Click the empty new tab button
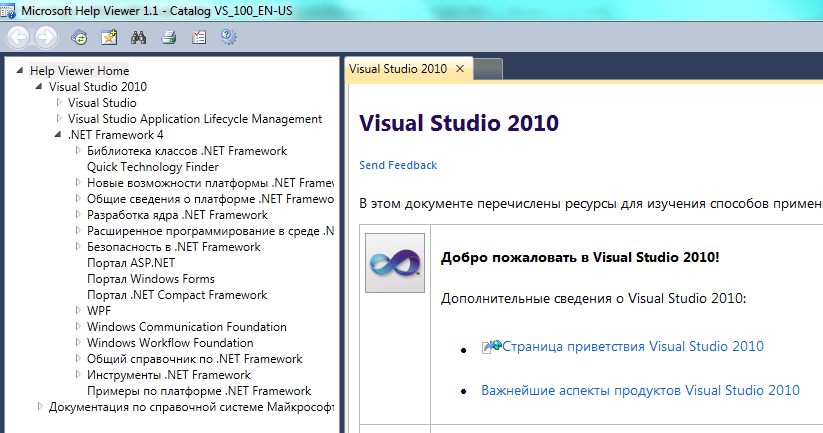The width and height of the screenshot is (823, 433). [x=487, y=69]
